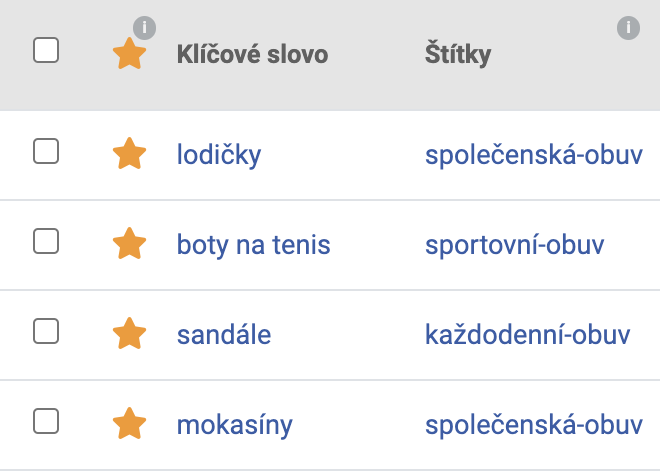Select the boty na tenis row checkbox
Viewport: 660px width, 474px height.
pos(46,241)
